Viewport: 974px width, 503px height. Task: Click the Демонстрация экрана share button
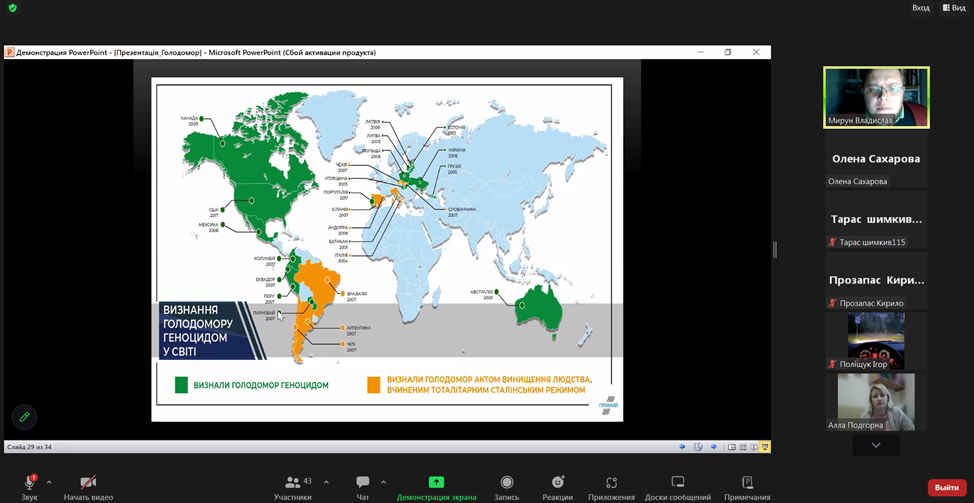[436, 485]
